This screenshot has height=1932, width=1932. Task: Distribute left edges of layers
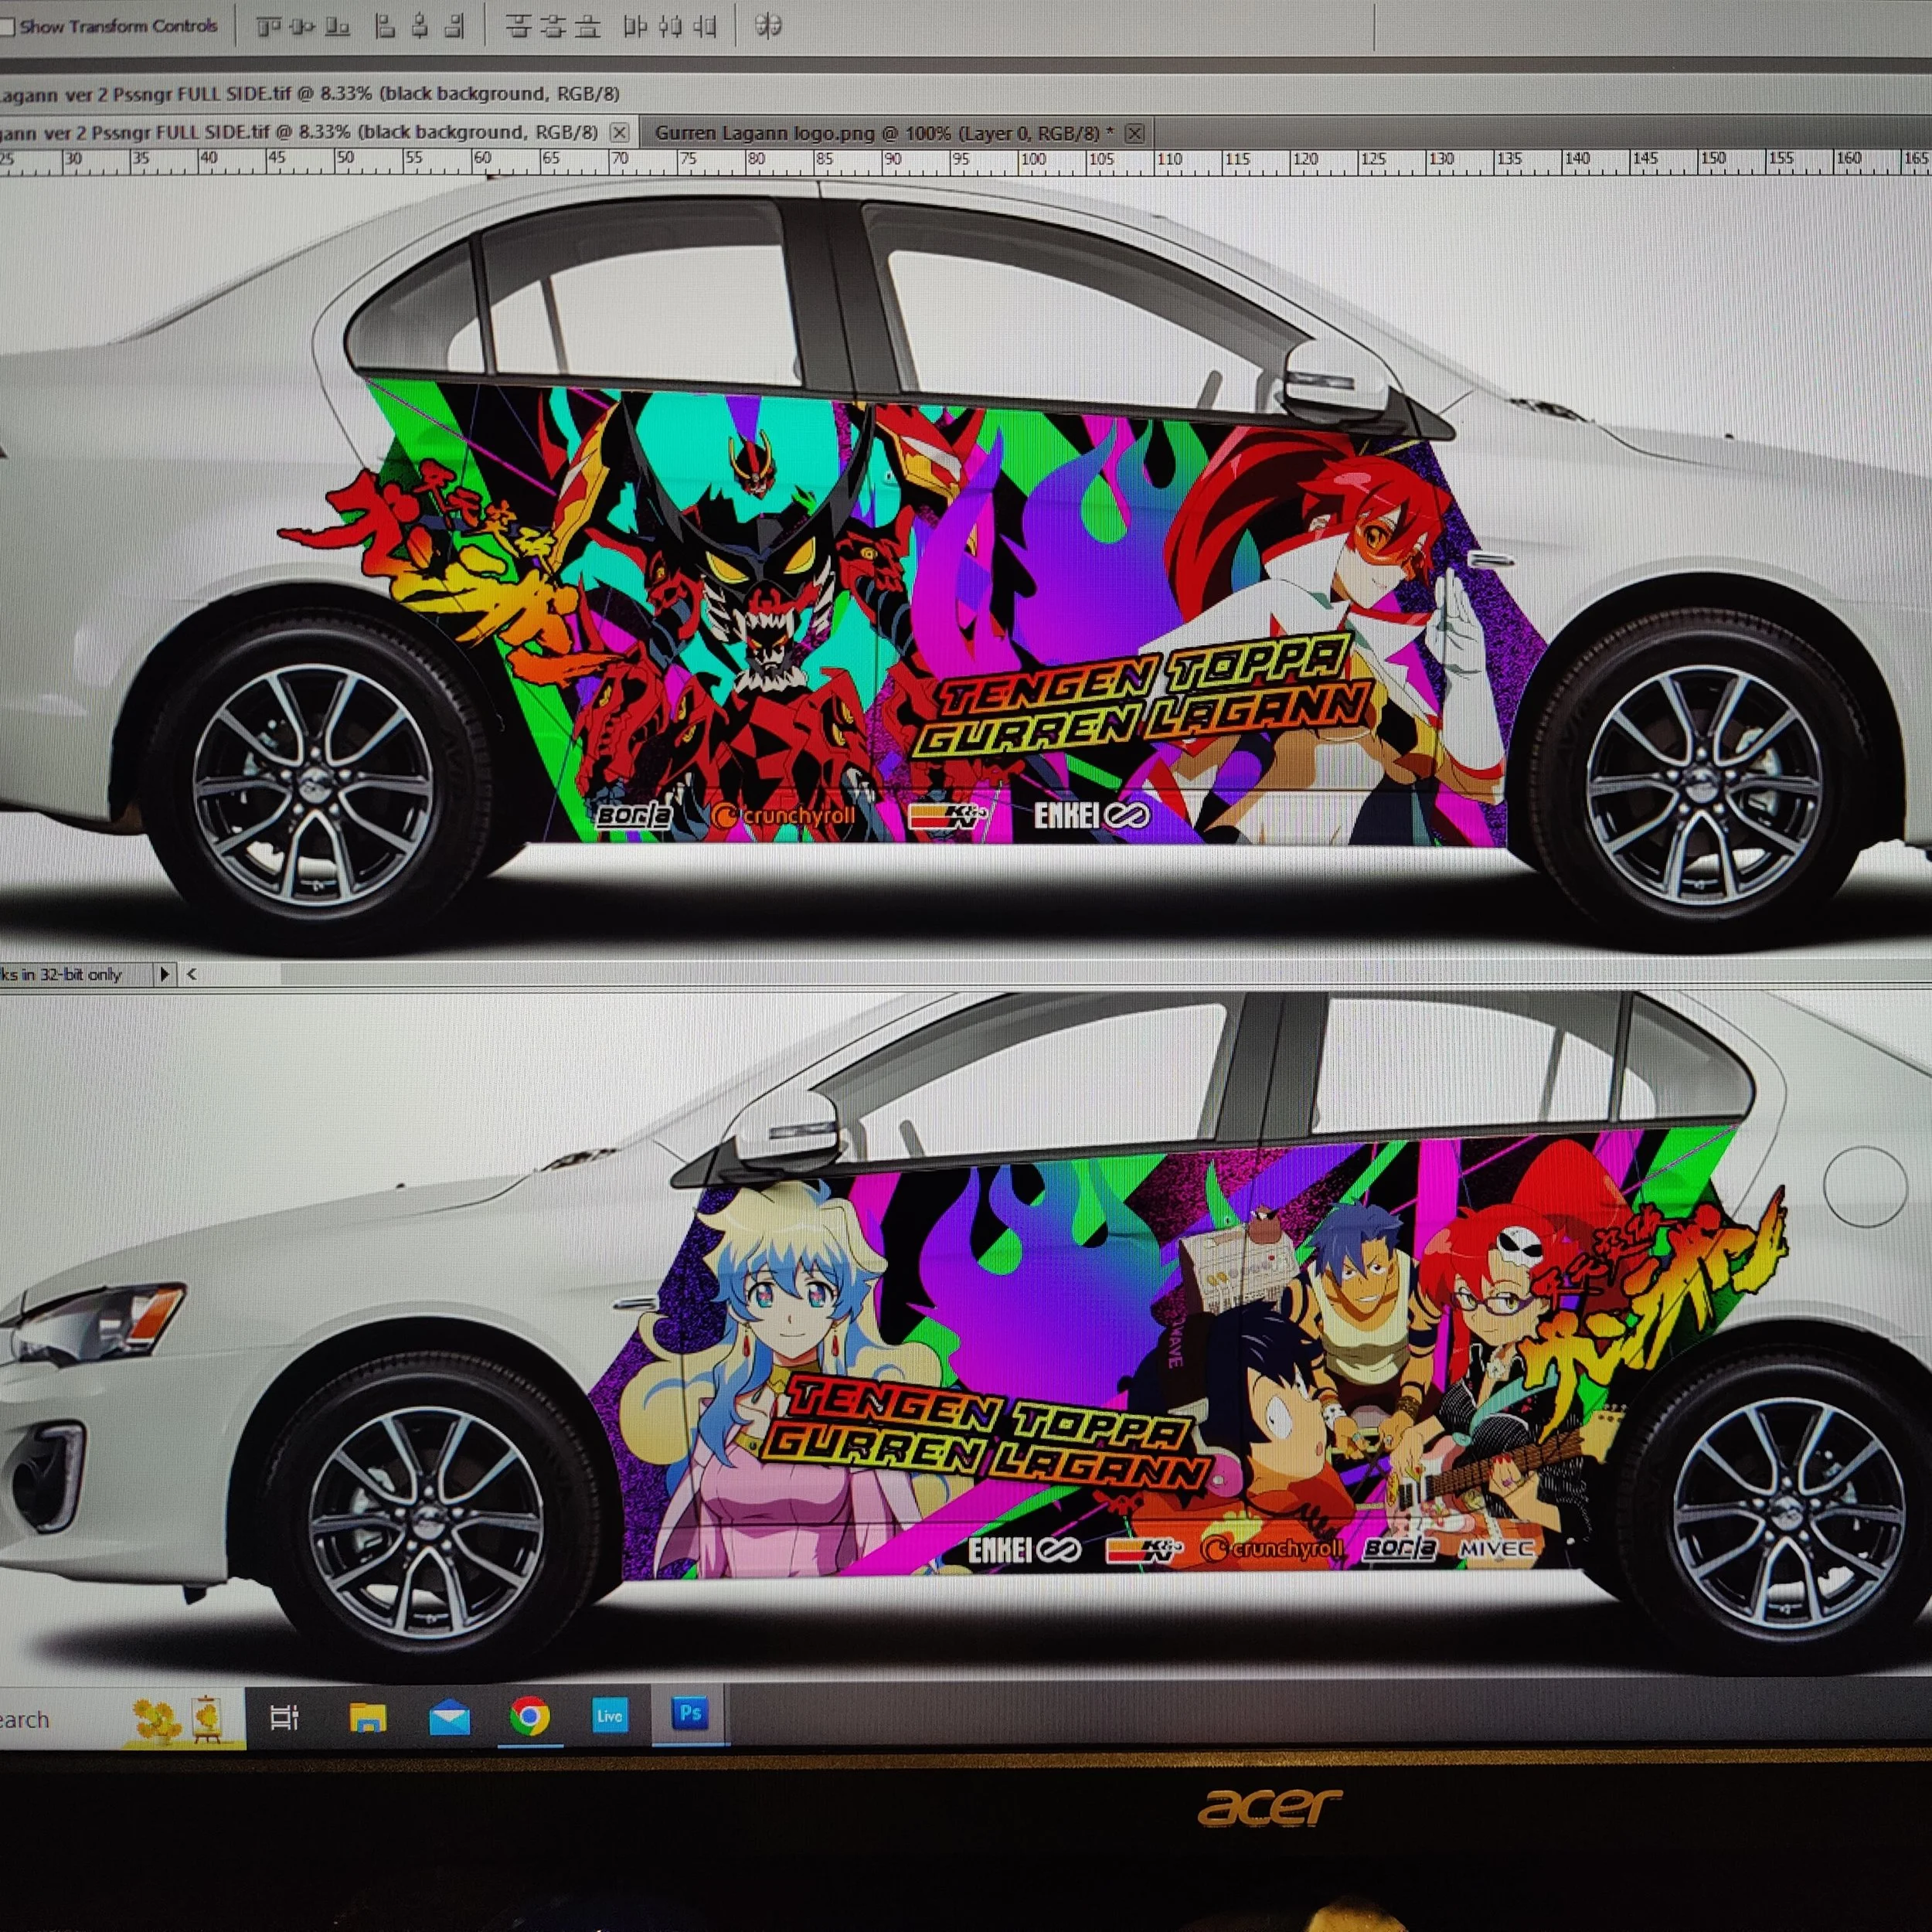pyautogui.click(x=635, y=27)
